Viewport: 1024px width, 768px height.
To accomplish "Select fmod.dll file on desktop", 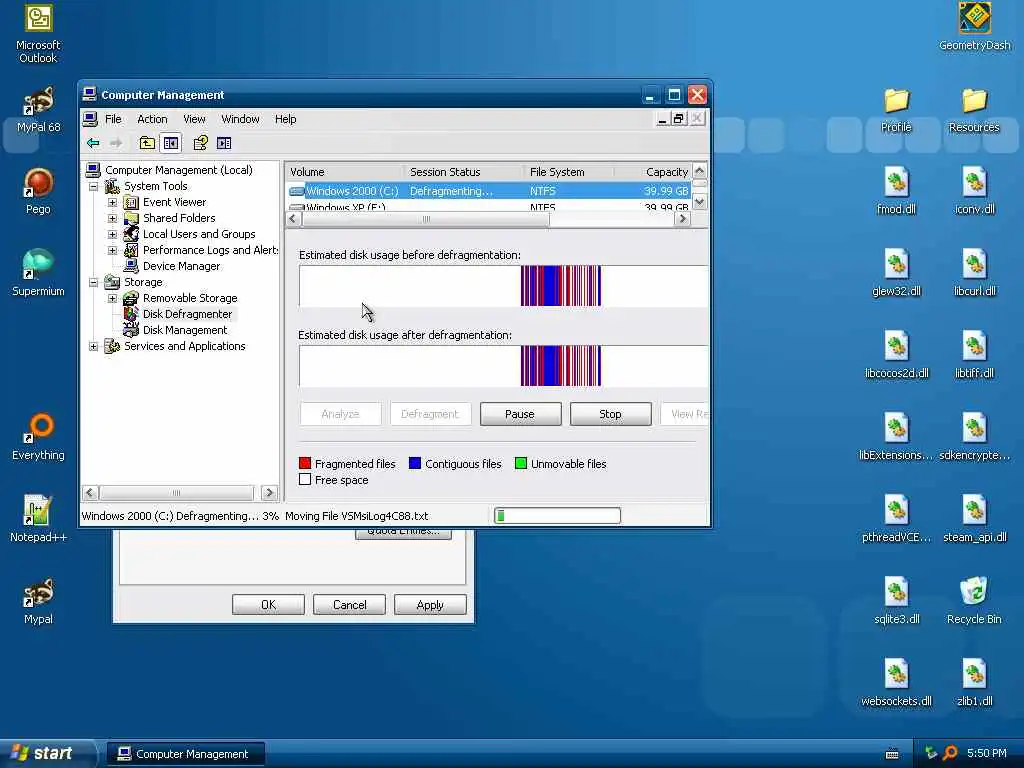I will click(x=897, y=191).
